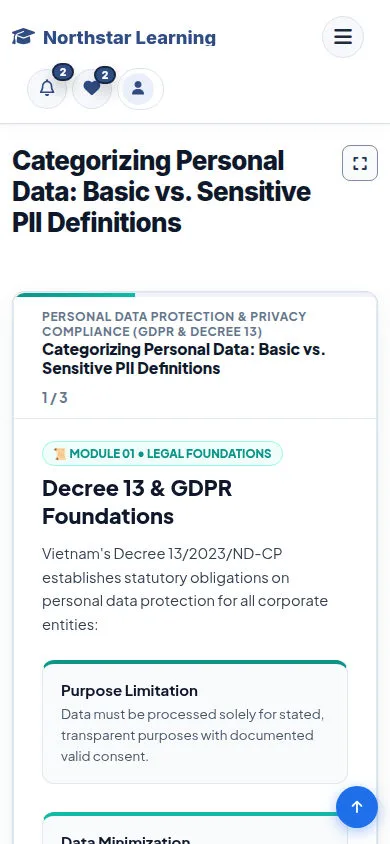Viewport: 390px width, 844px height.
Task: Toggle fullscreen mode for the lesson
Action: tap(360, 163)
